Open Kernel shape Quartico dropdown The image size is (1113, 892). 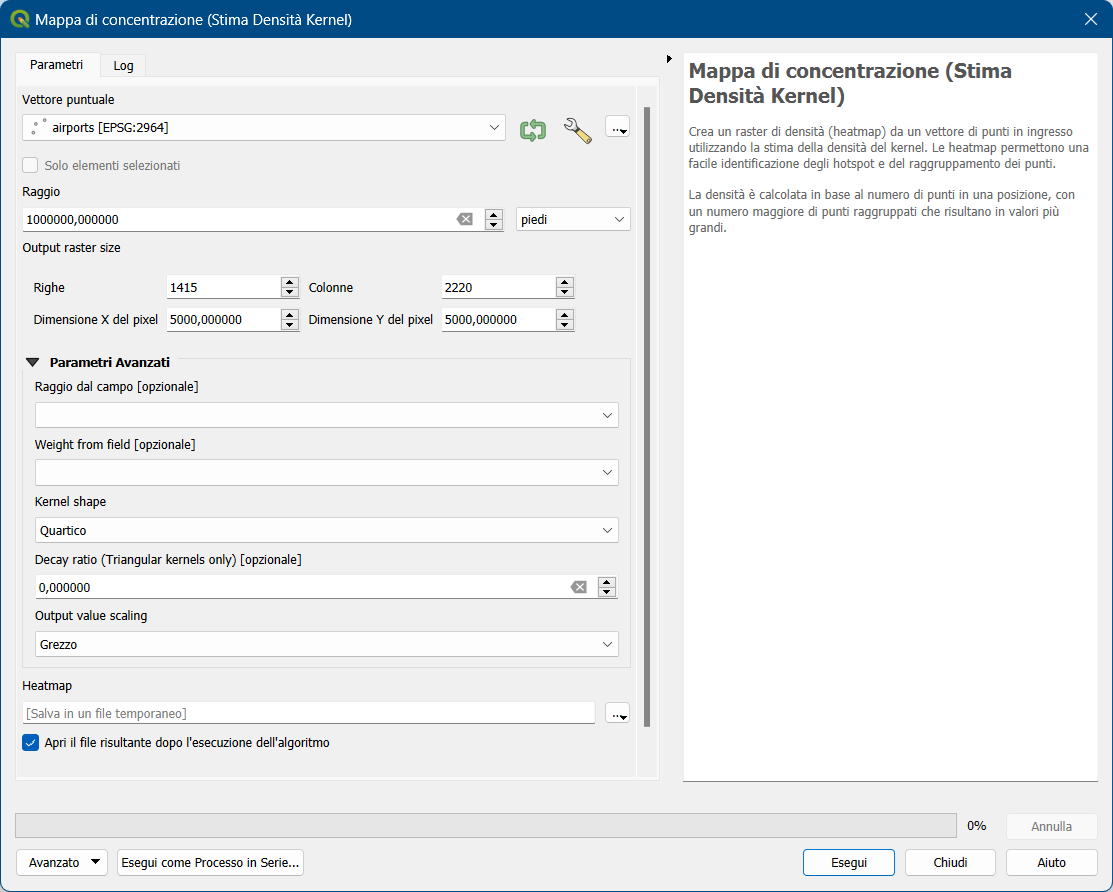pos(327,530)
